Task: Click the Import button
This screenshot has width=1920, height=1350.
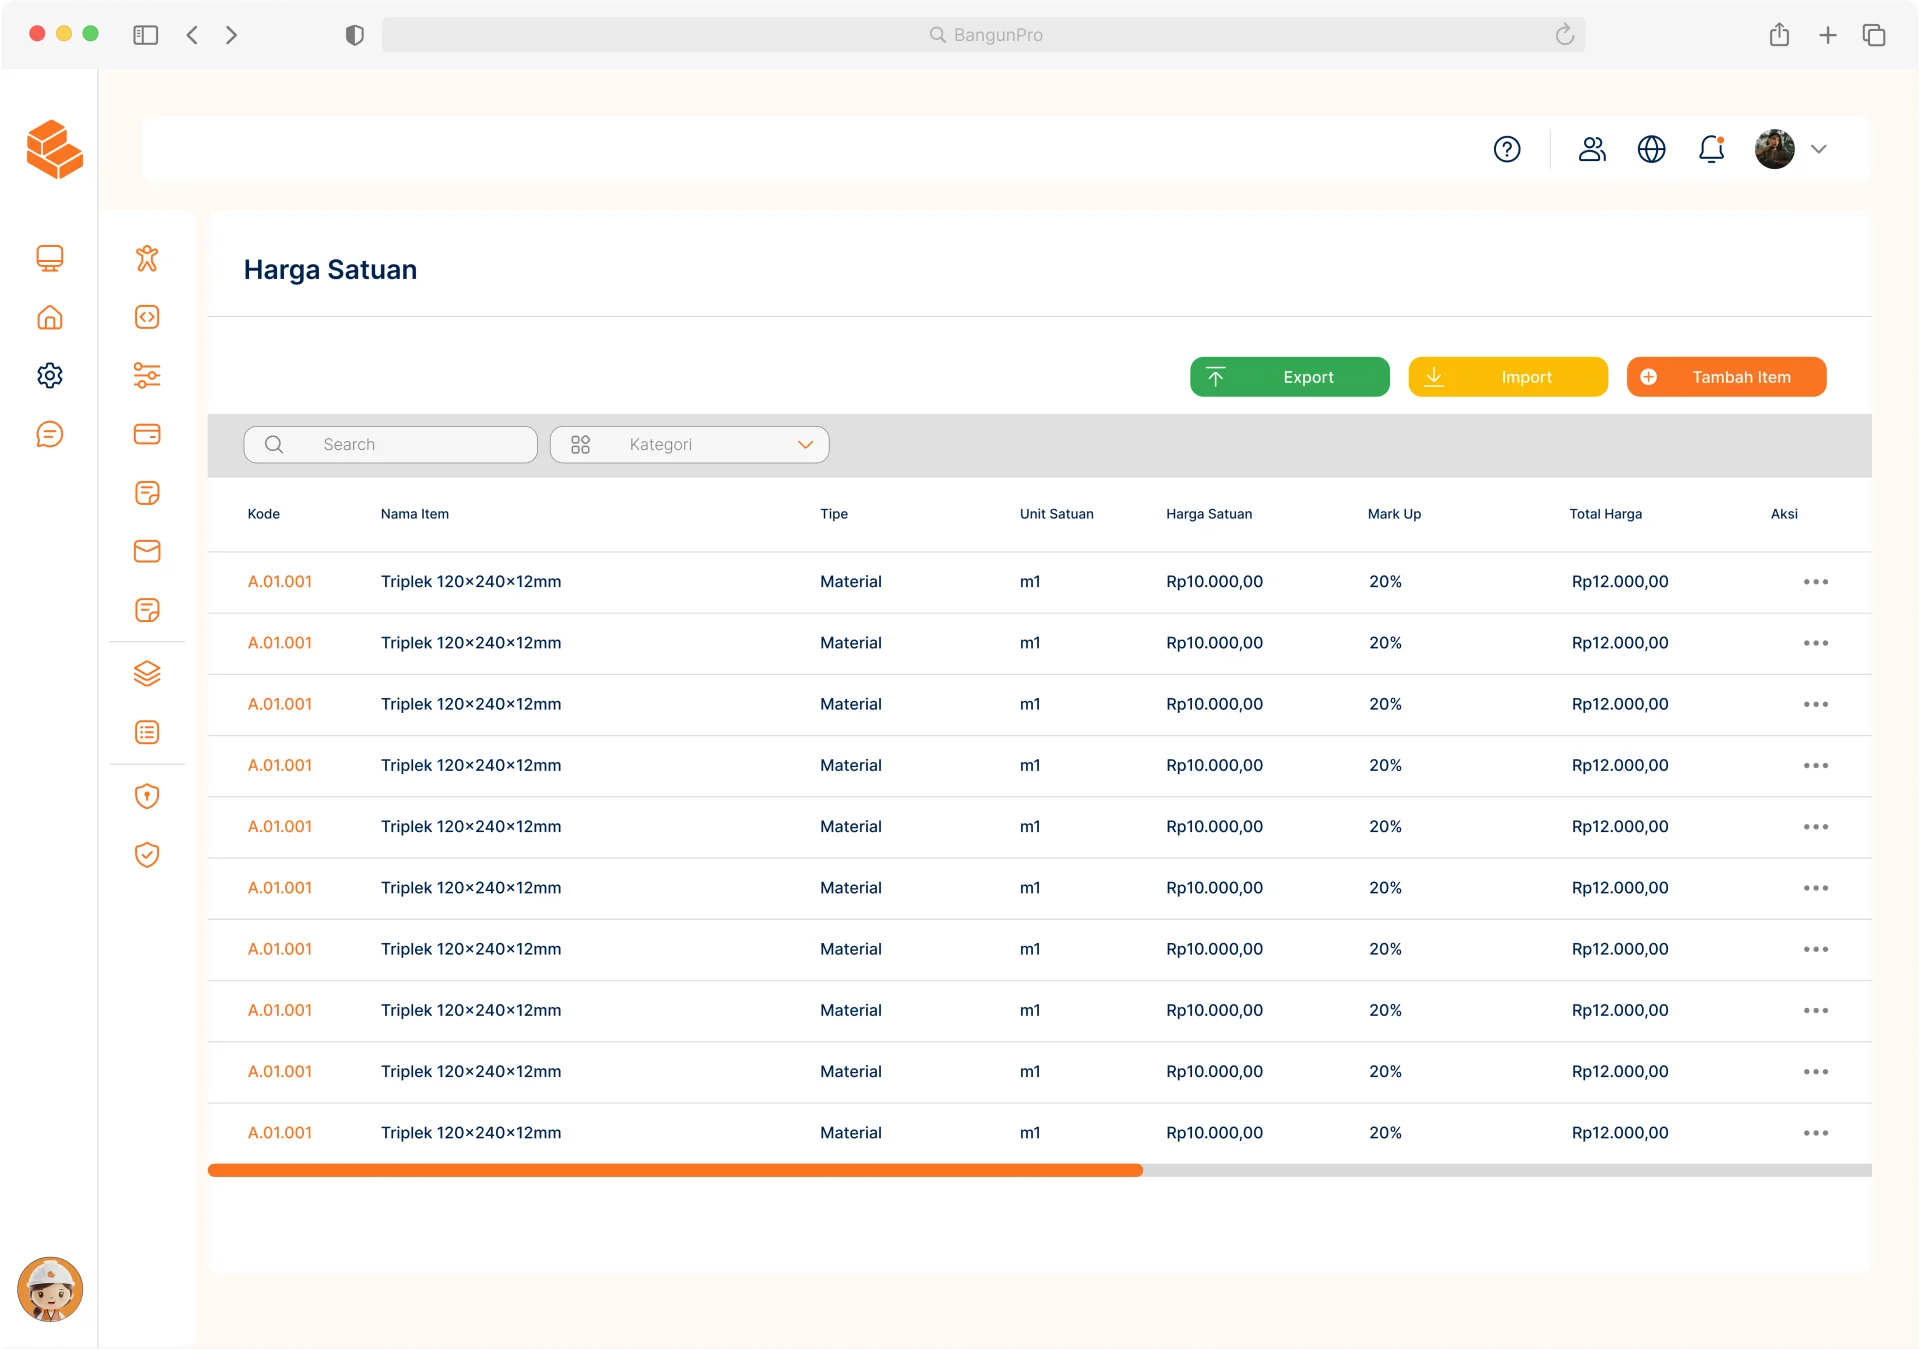Action: pyautogui.click(x=1507, y=377)
